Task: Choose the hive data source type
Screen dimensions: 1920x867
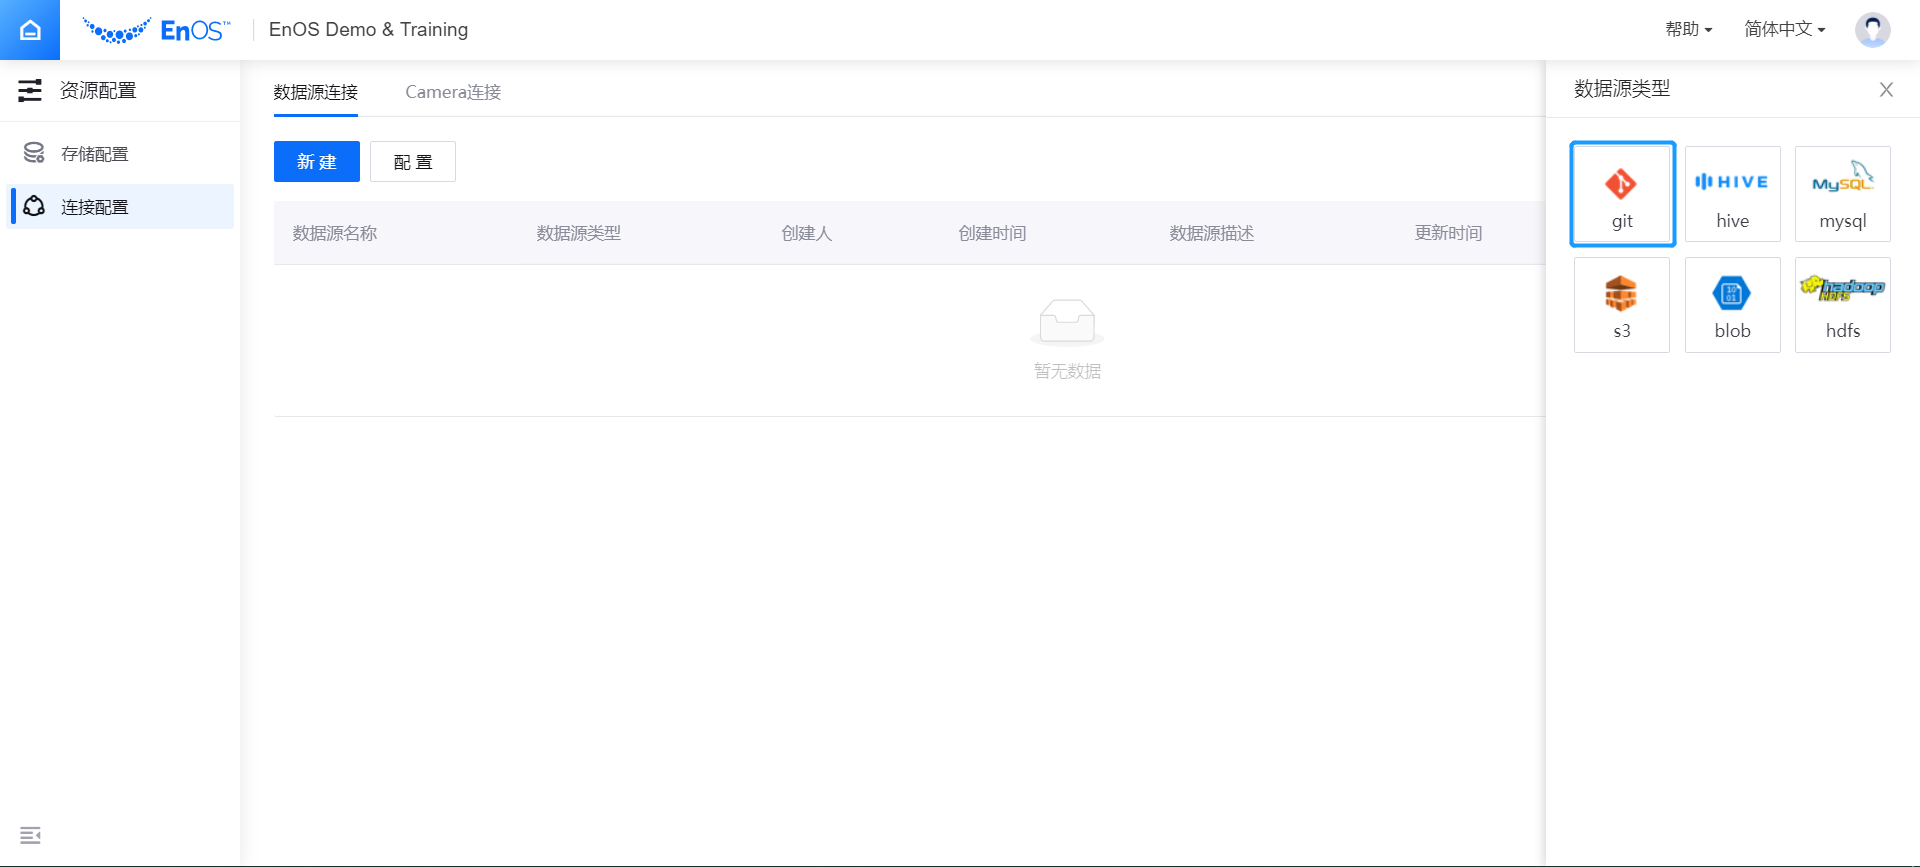Action: [x=1732, y=194]
